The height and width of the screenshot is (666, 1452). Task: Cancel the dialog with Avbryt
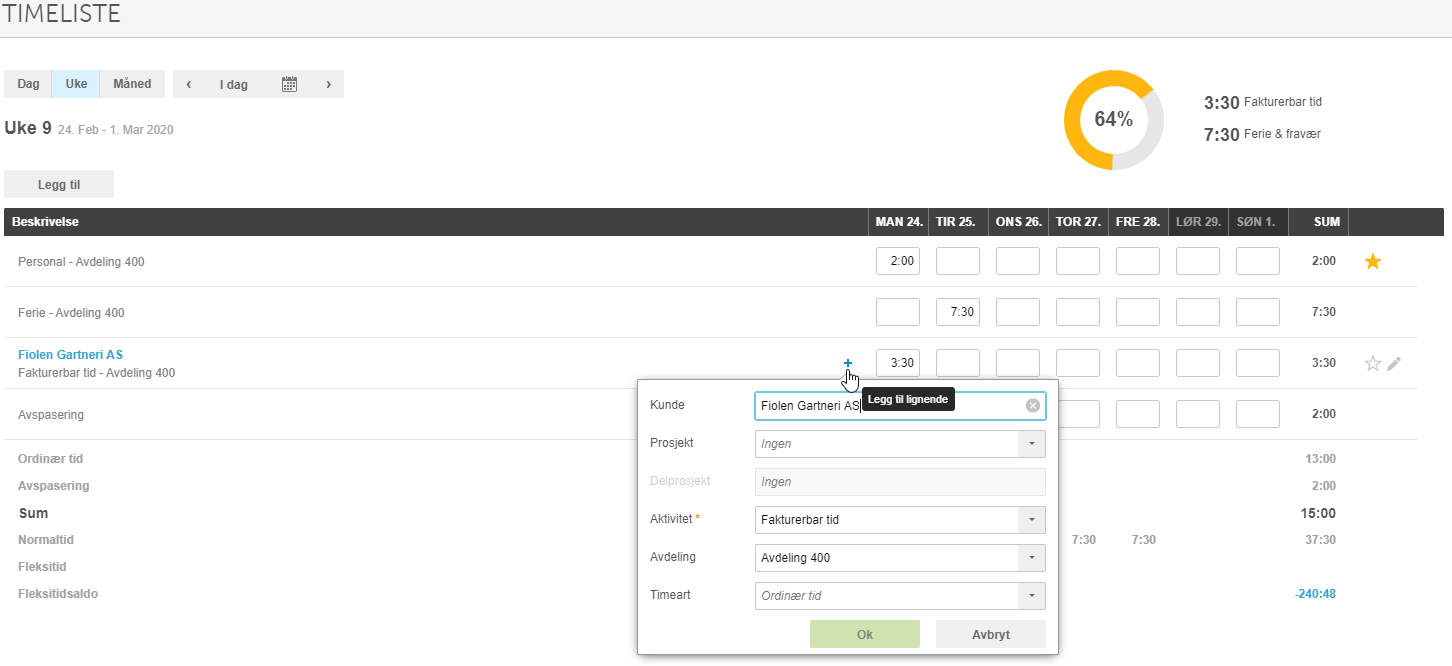pos(991,634)
